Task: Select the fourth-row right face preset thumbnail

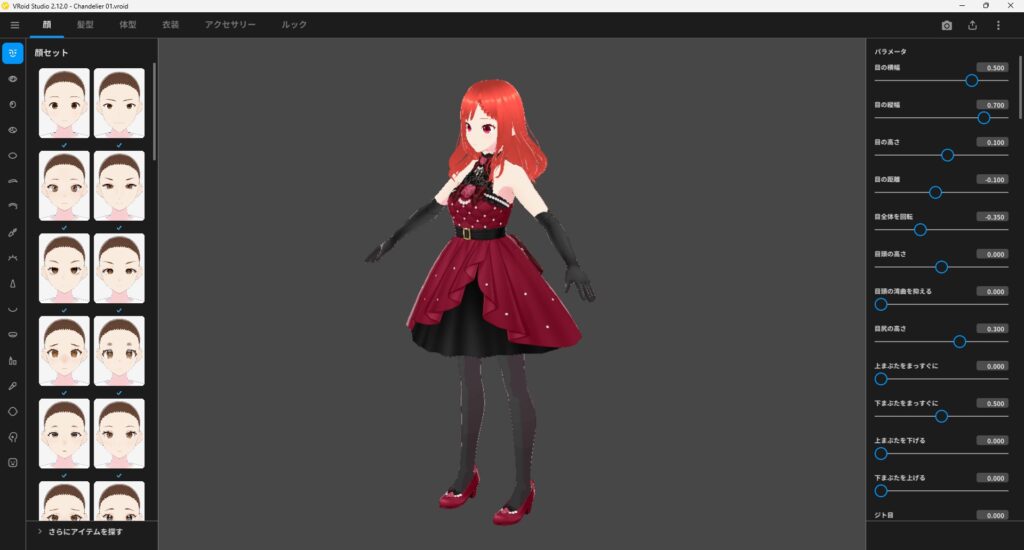Action: [x=119, y=351]
